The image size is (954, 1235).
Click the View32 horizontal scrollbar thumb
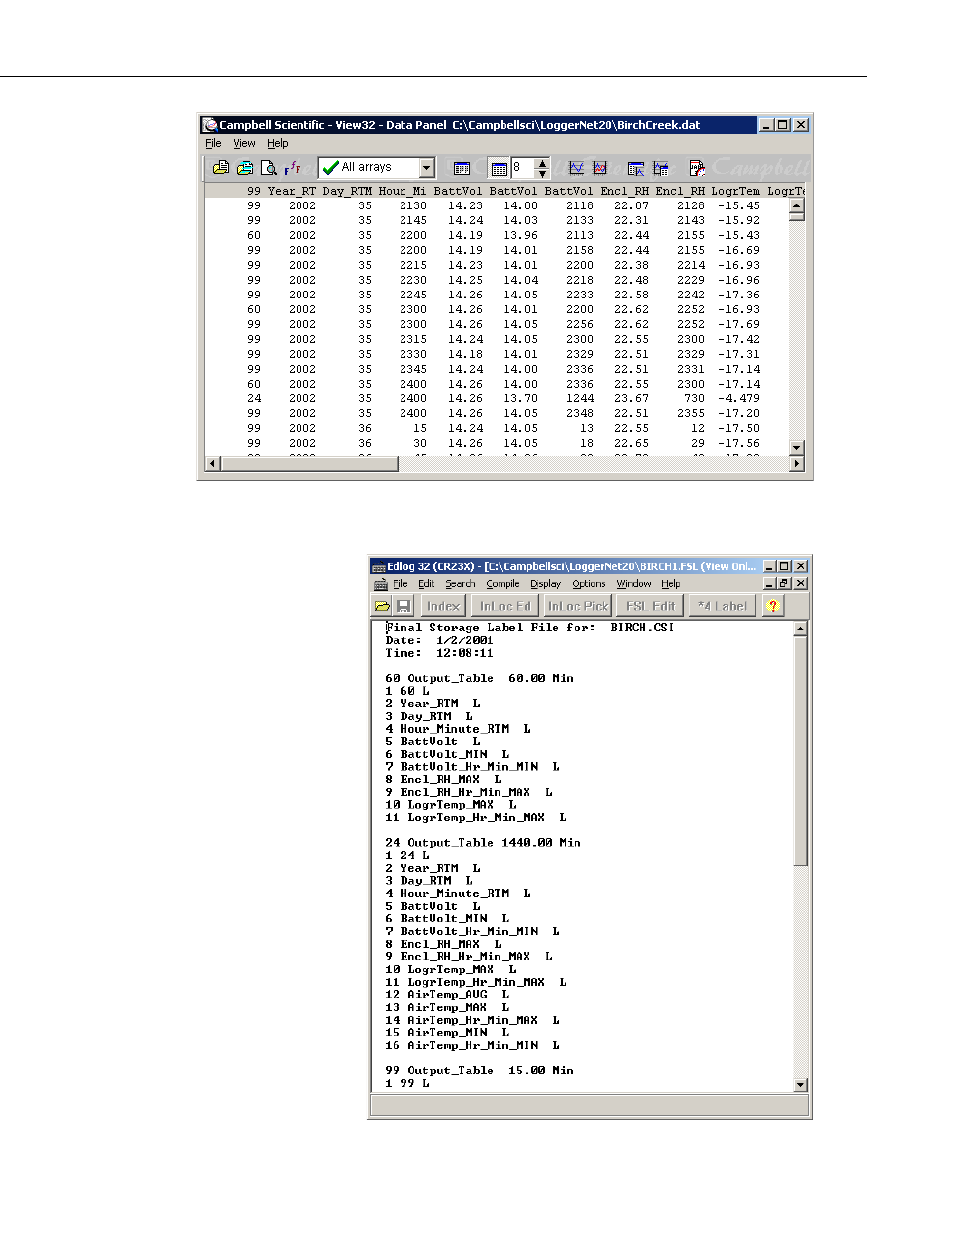pos(308,464)
